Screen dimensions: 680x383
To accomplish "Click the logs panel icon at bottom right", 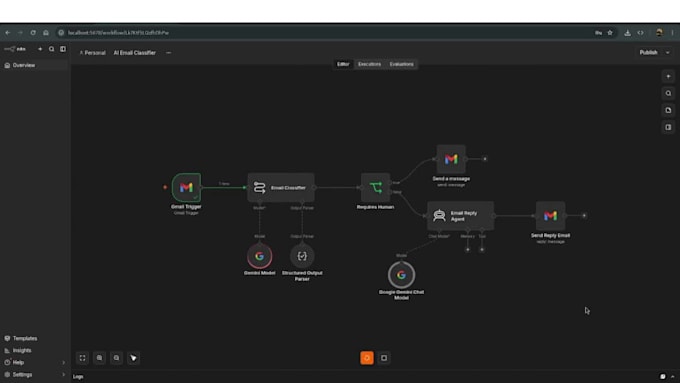I will (x=663, y=376).
